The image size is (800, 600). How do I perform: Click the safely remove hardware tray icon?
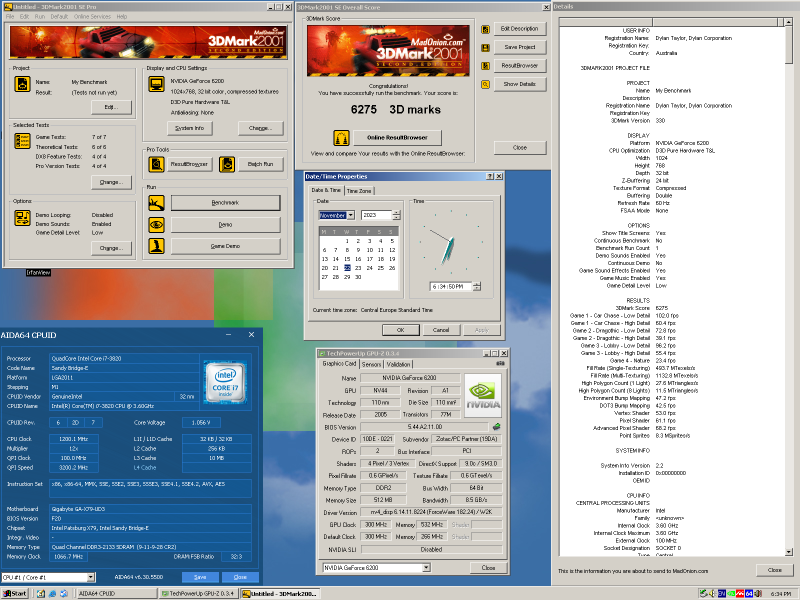[x=704, y=593]
